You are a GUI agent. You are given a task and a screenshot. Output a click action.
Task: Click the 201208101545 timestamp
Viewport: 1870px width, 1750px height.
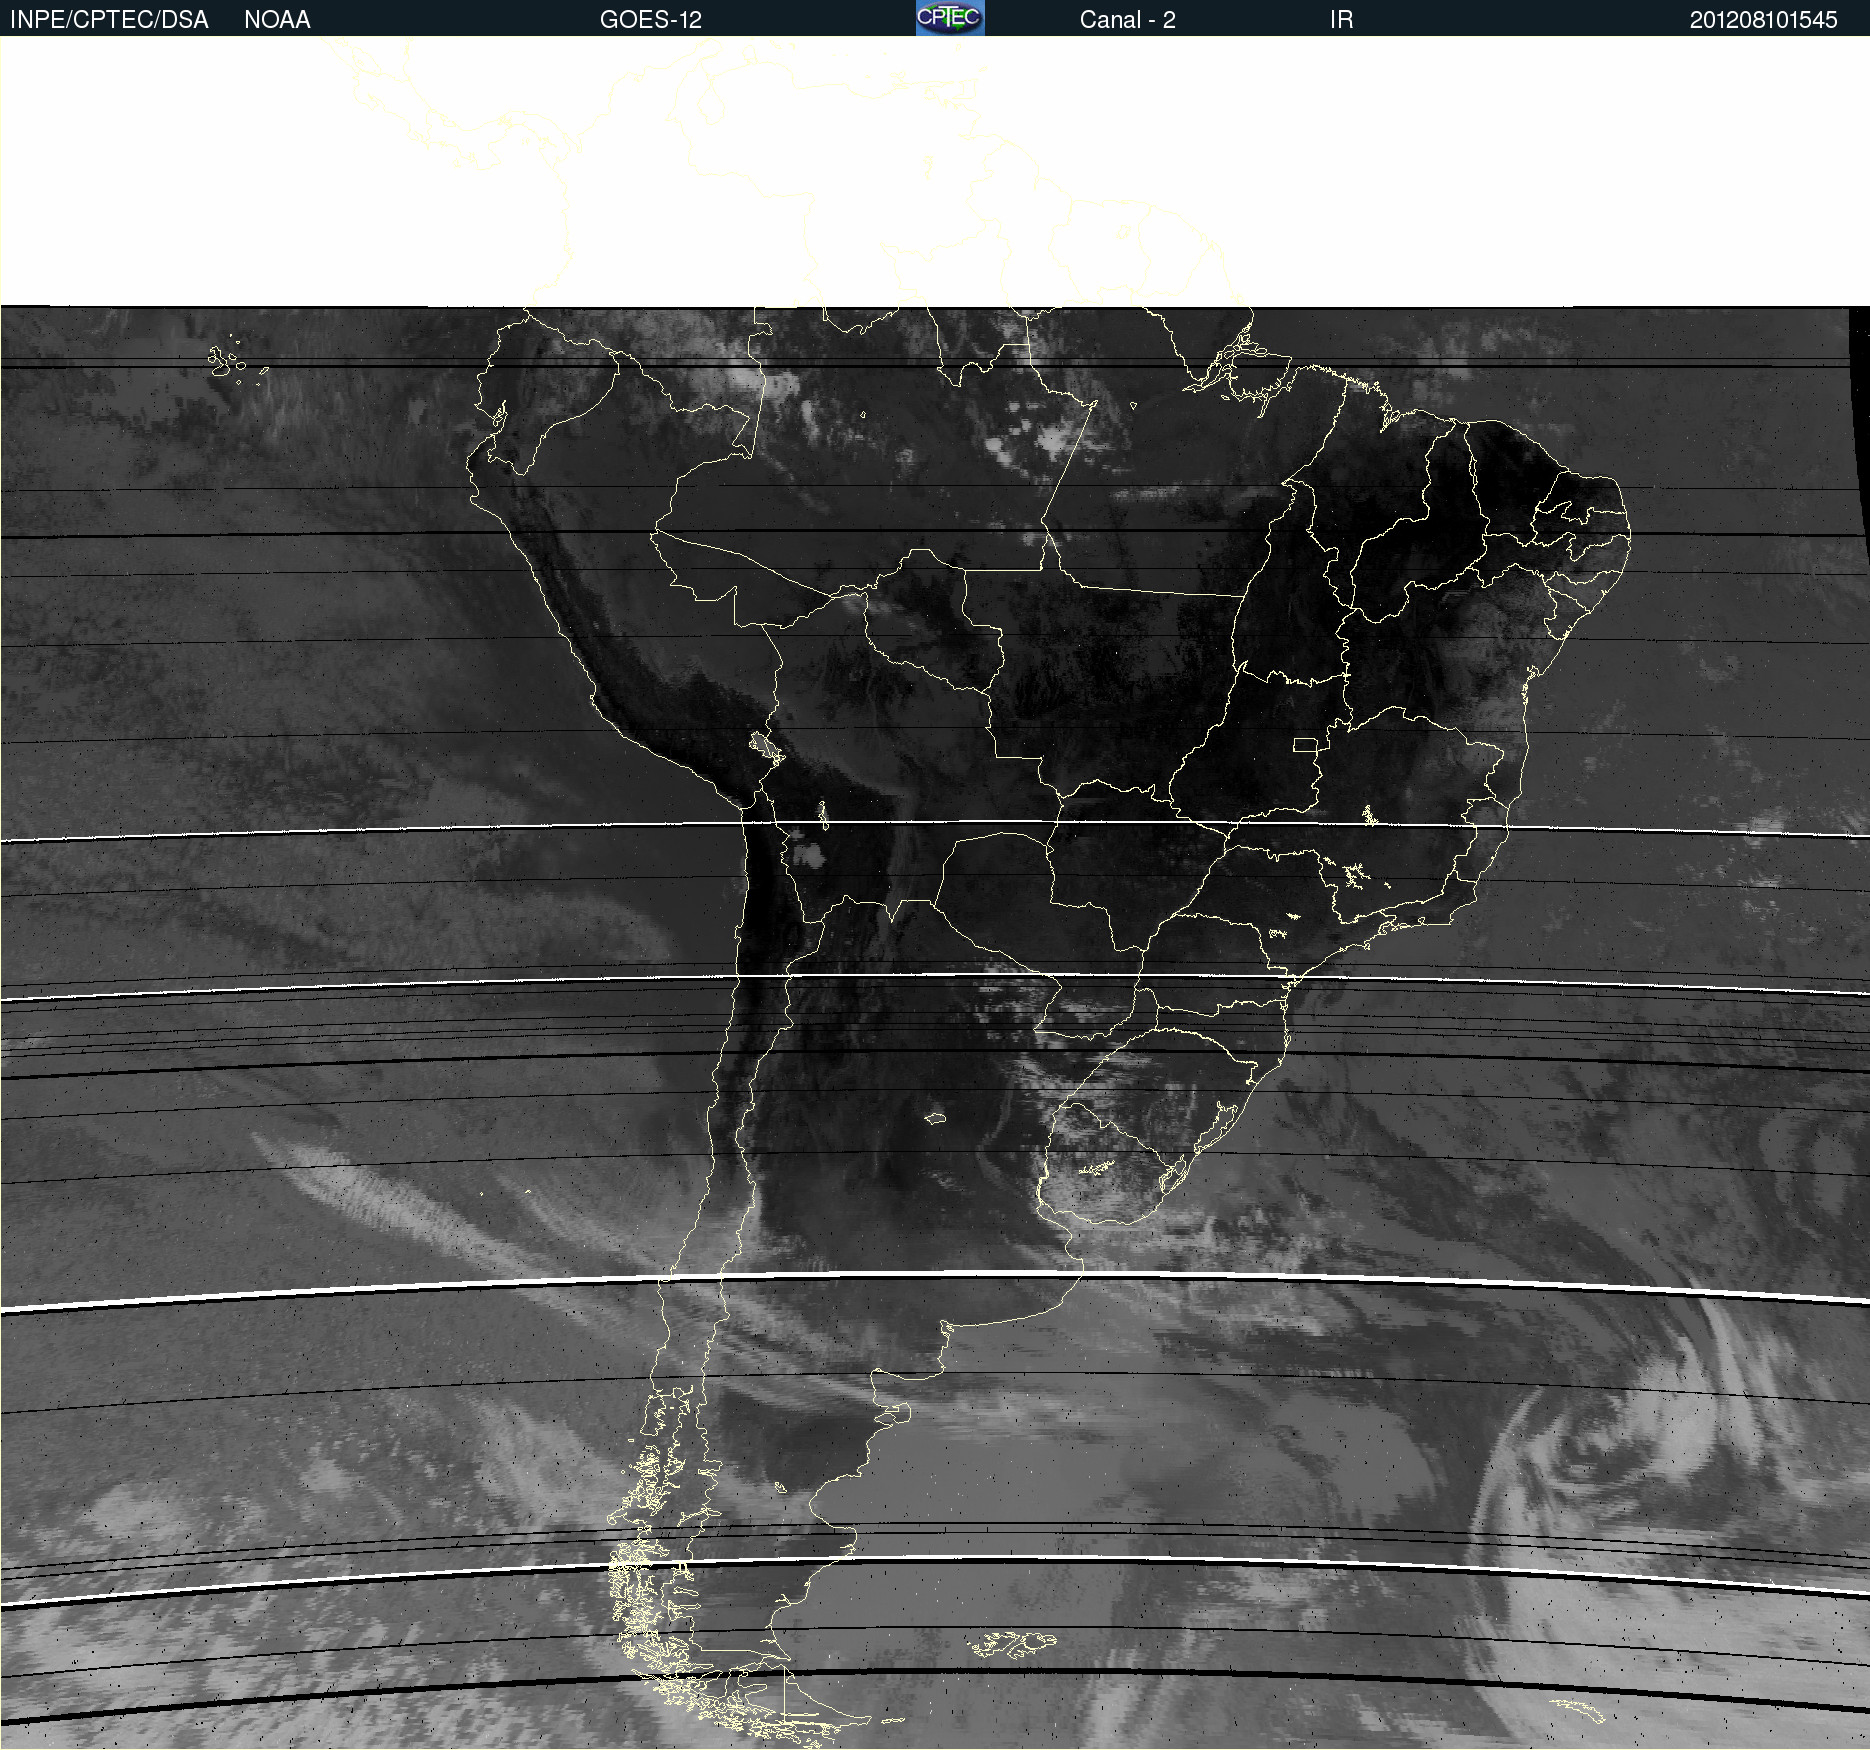pos(1763,20)
